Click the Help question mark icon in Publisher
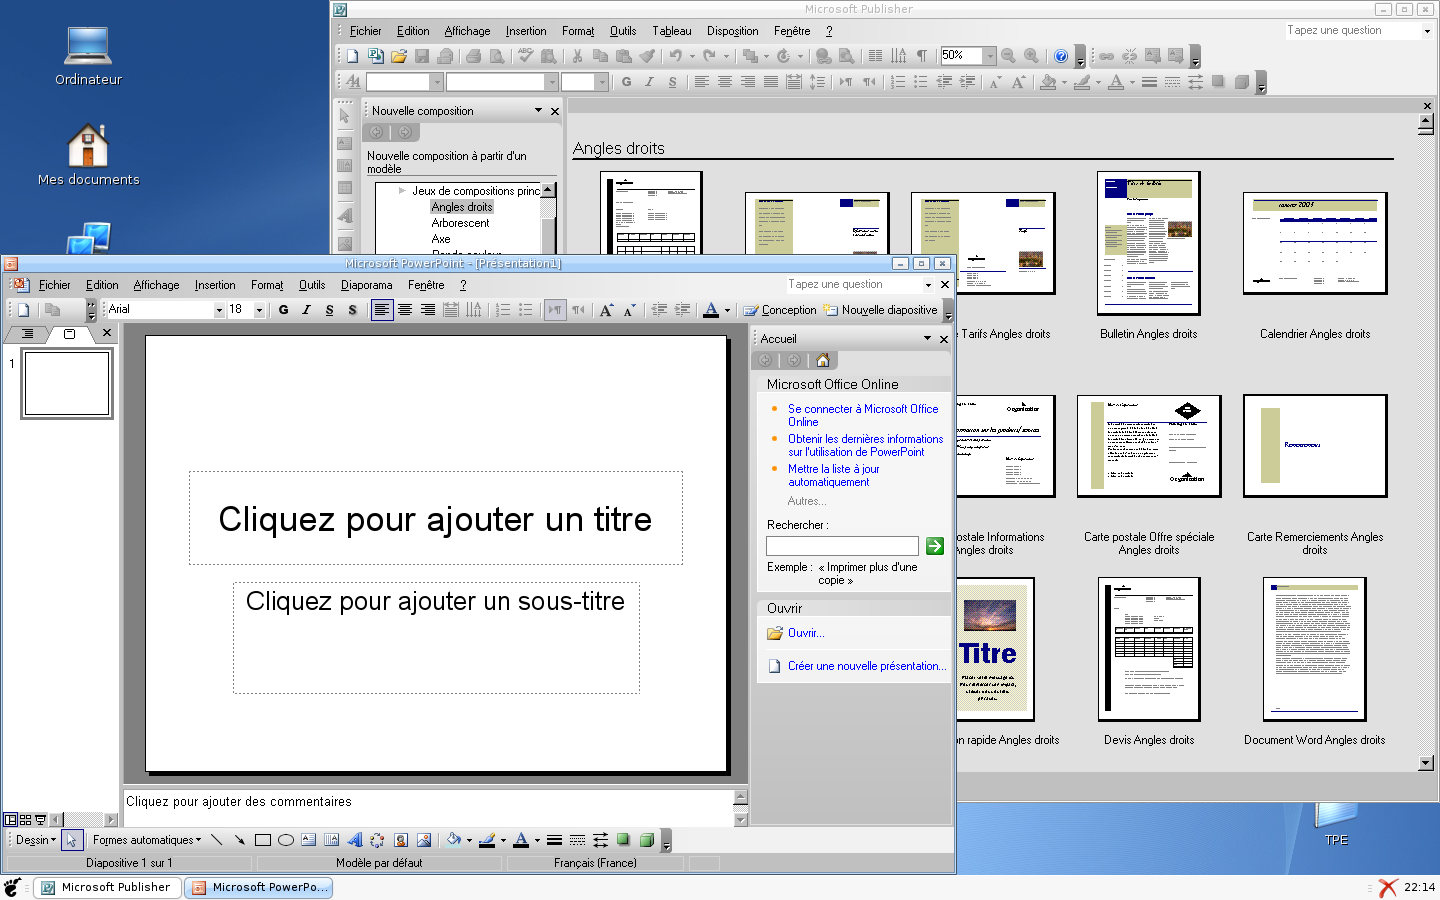 1061,56
